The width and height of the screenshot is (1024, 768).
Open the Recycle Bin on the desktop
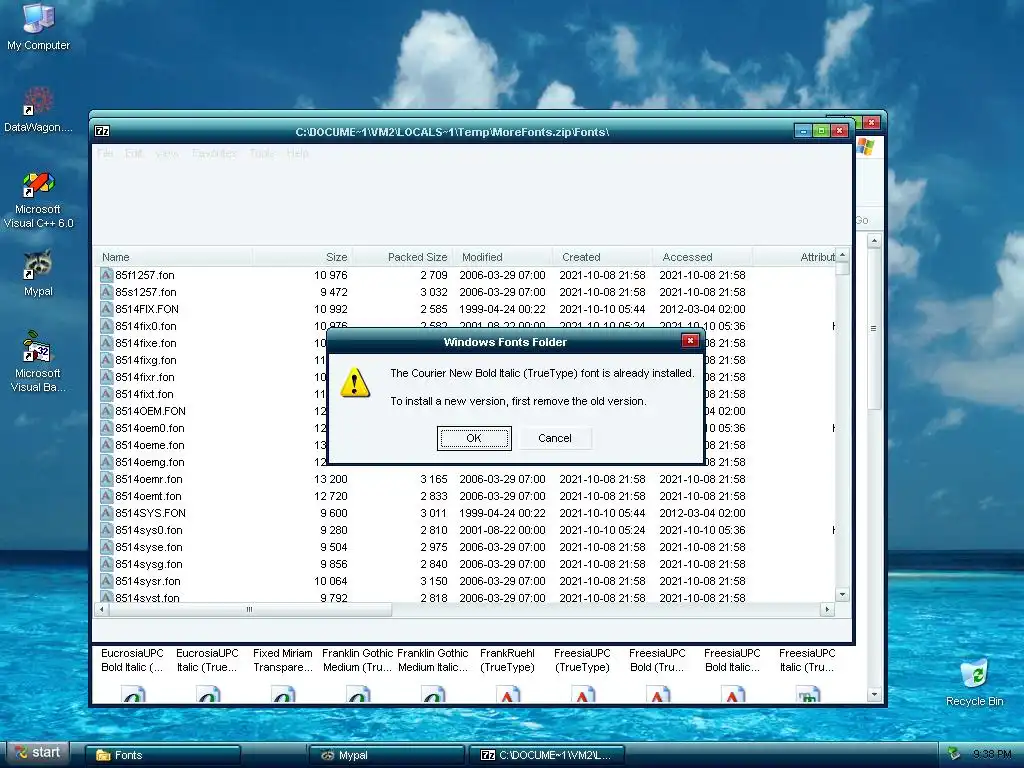[974, 683]
